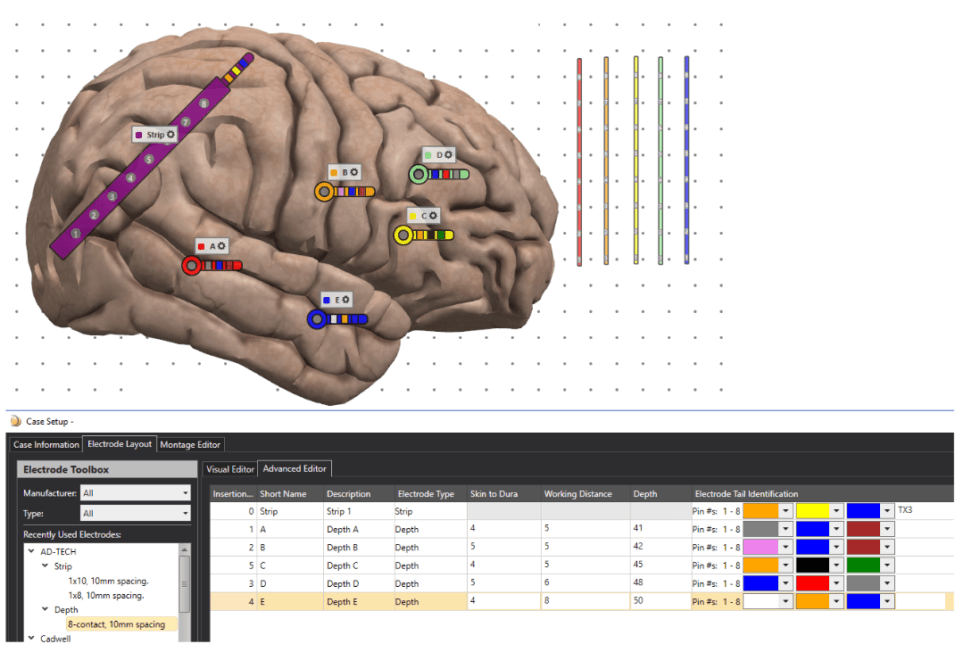The image size is (980, 652).
Task: Open the Case Information tab
Action: (46, 444)
